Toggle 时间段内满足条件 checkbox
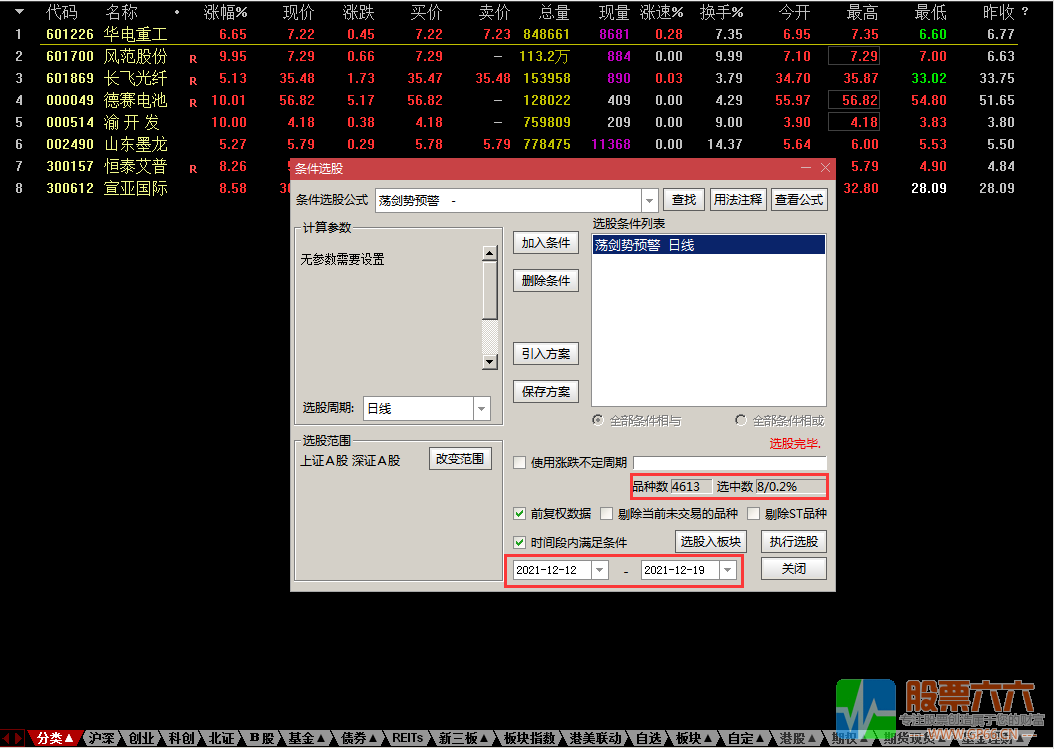Screen dimensions: 1054x749 pyautogui.click(x=519, y=542)
